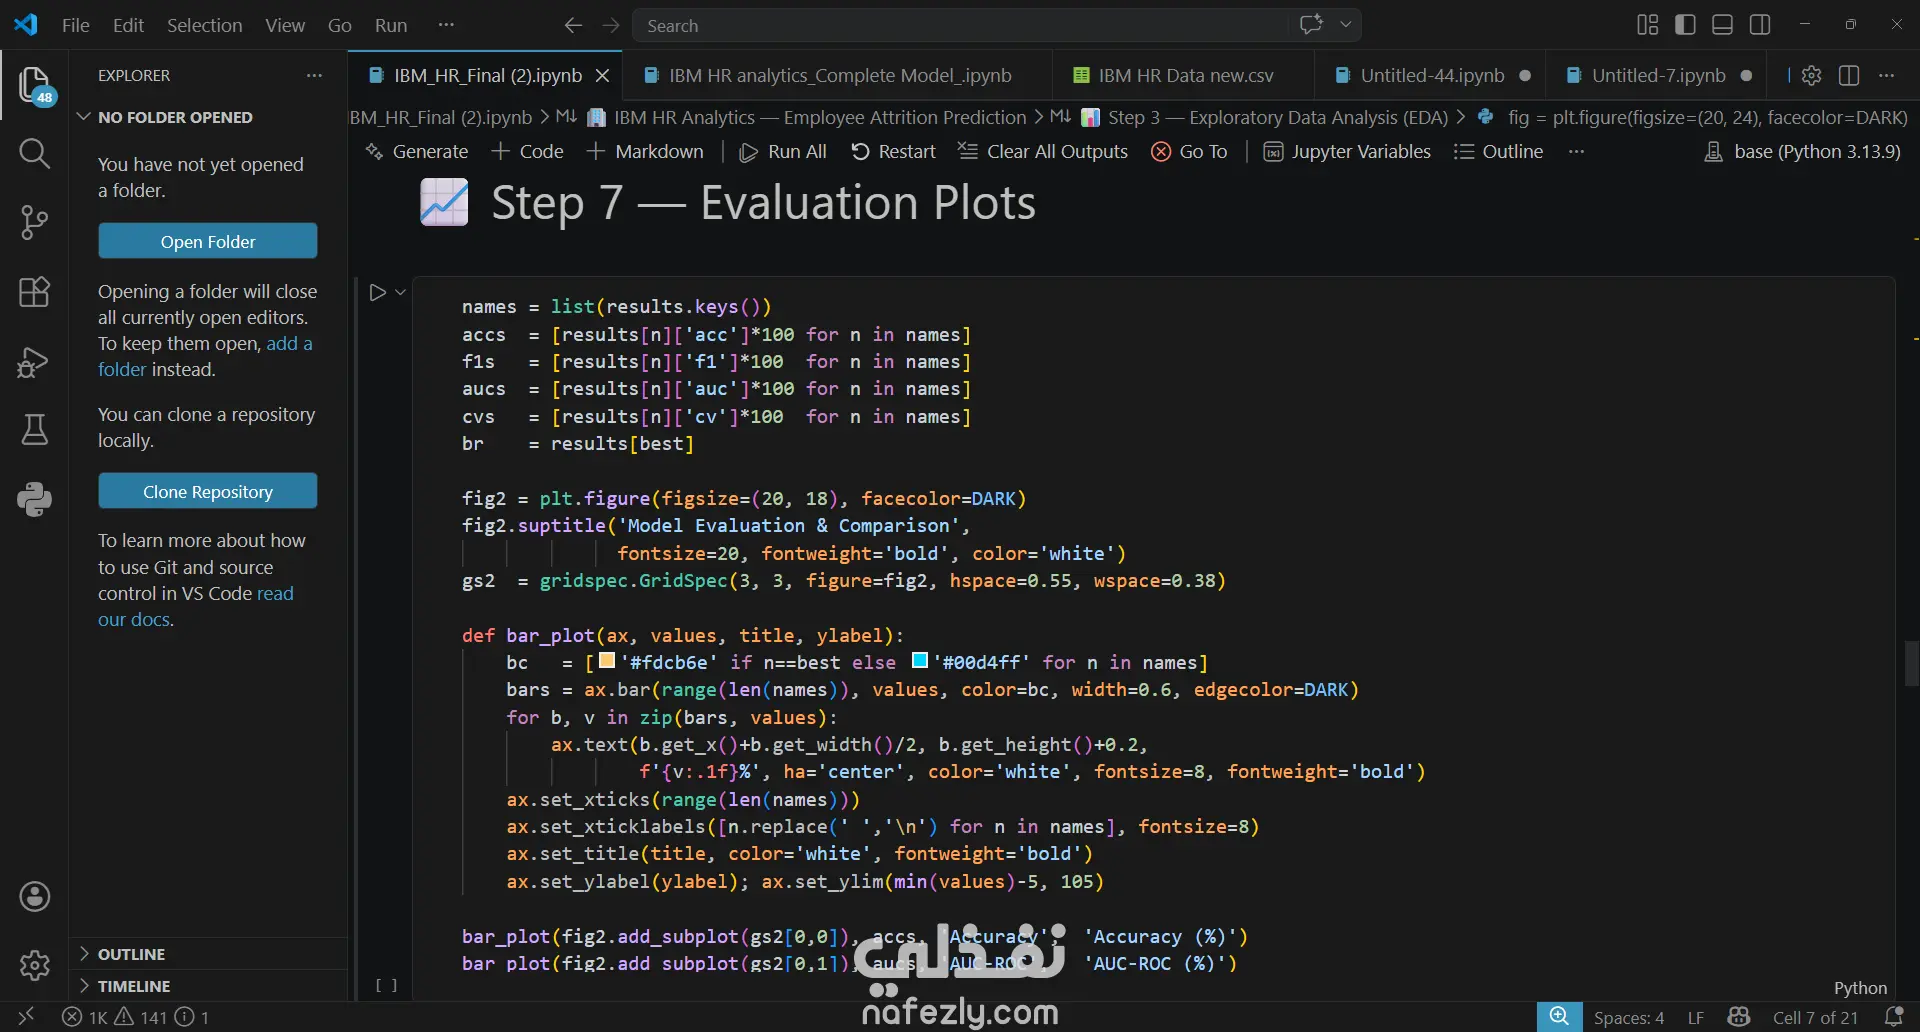Open the Copilot status icon

[x=1739, y=1017]
